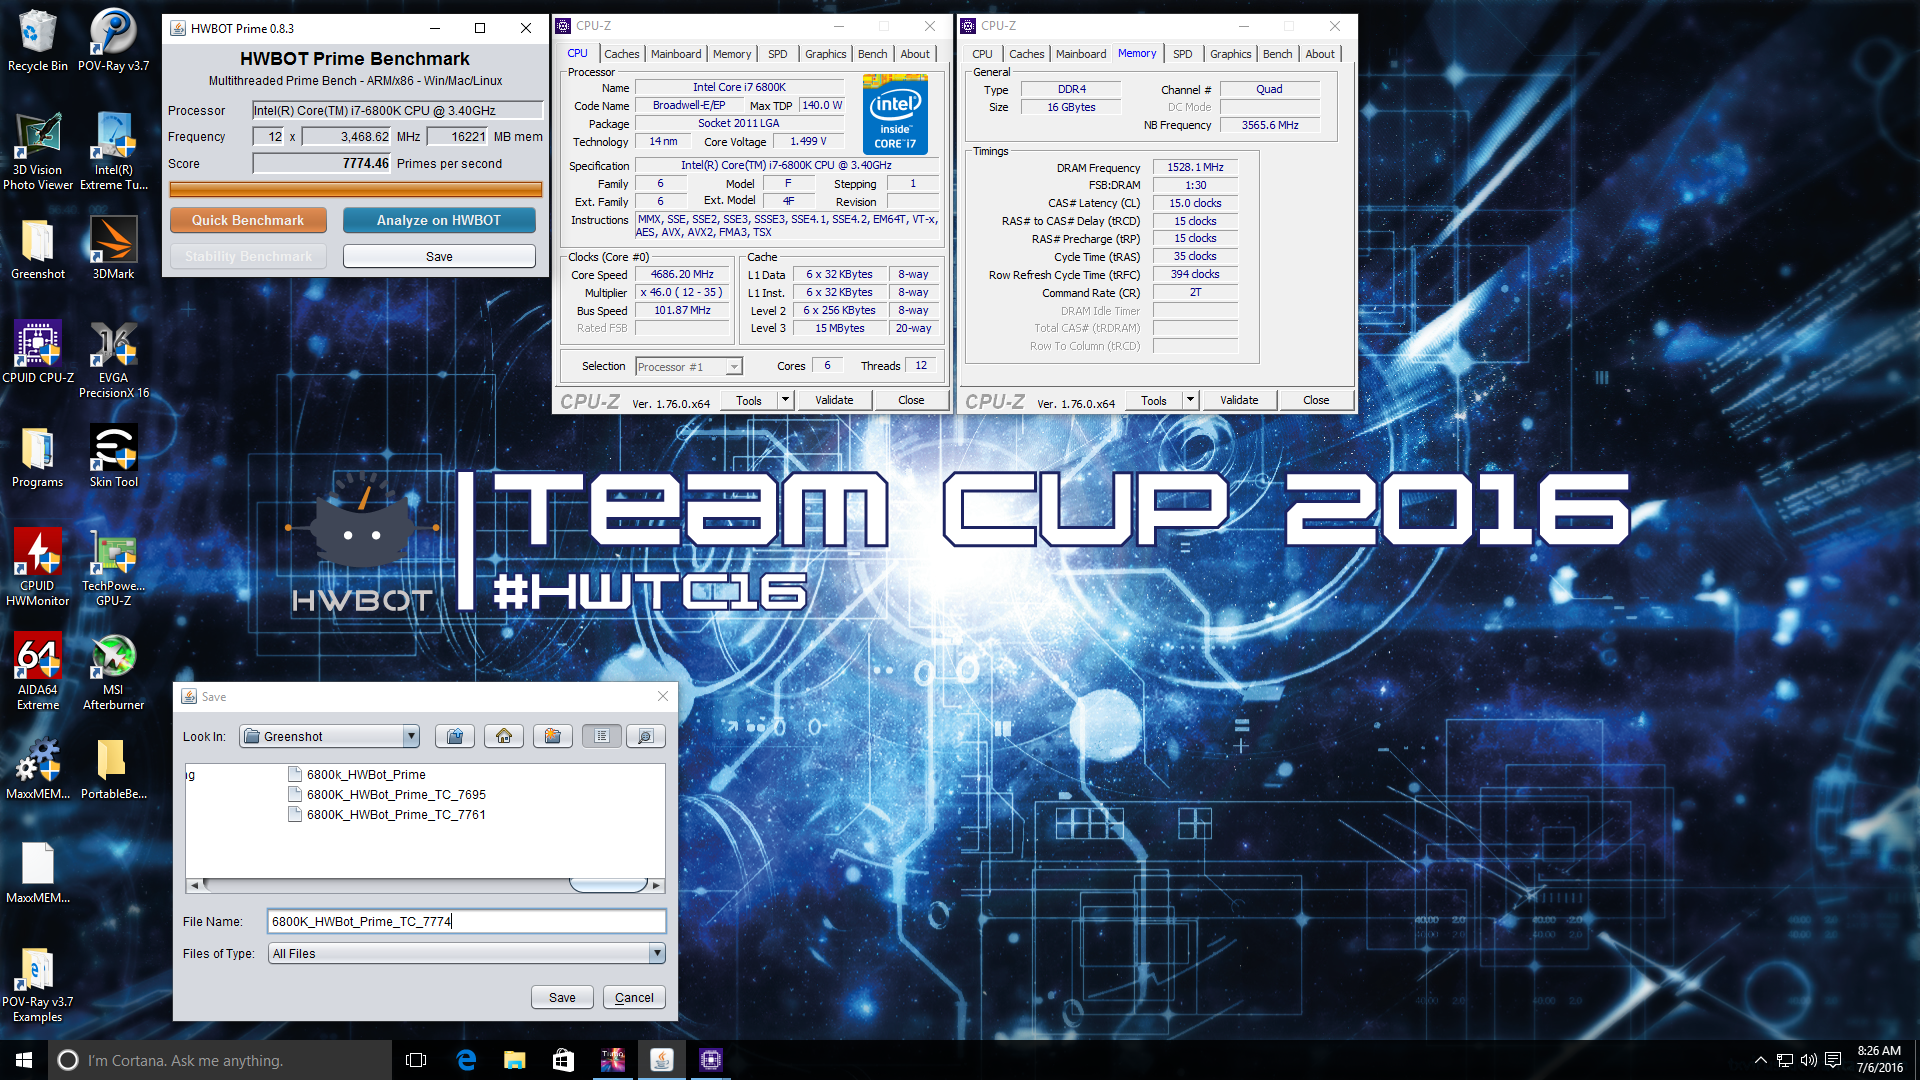Viewport: 1920px width, 1080px height.
Task: Open Windows Store from taskbar
Action: [x=564, y=1060]
